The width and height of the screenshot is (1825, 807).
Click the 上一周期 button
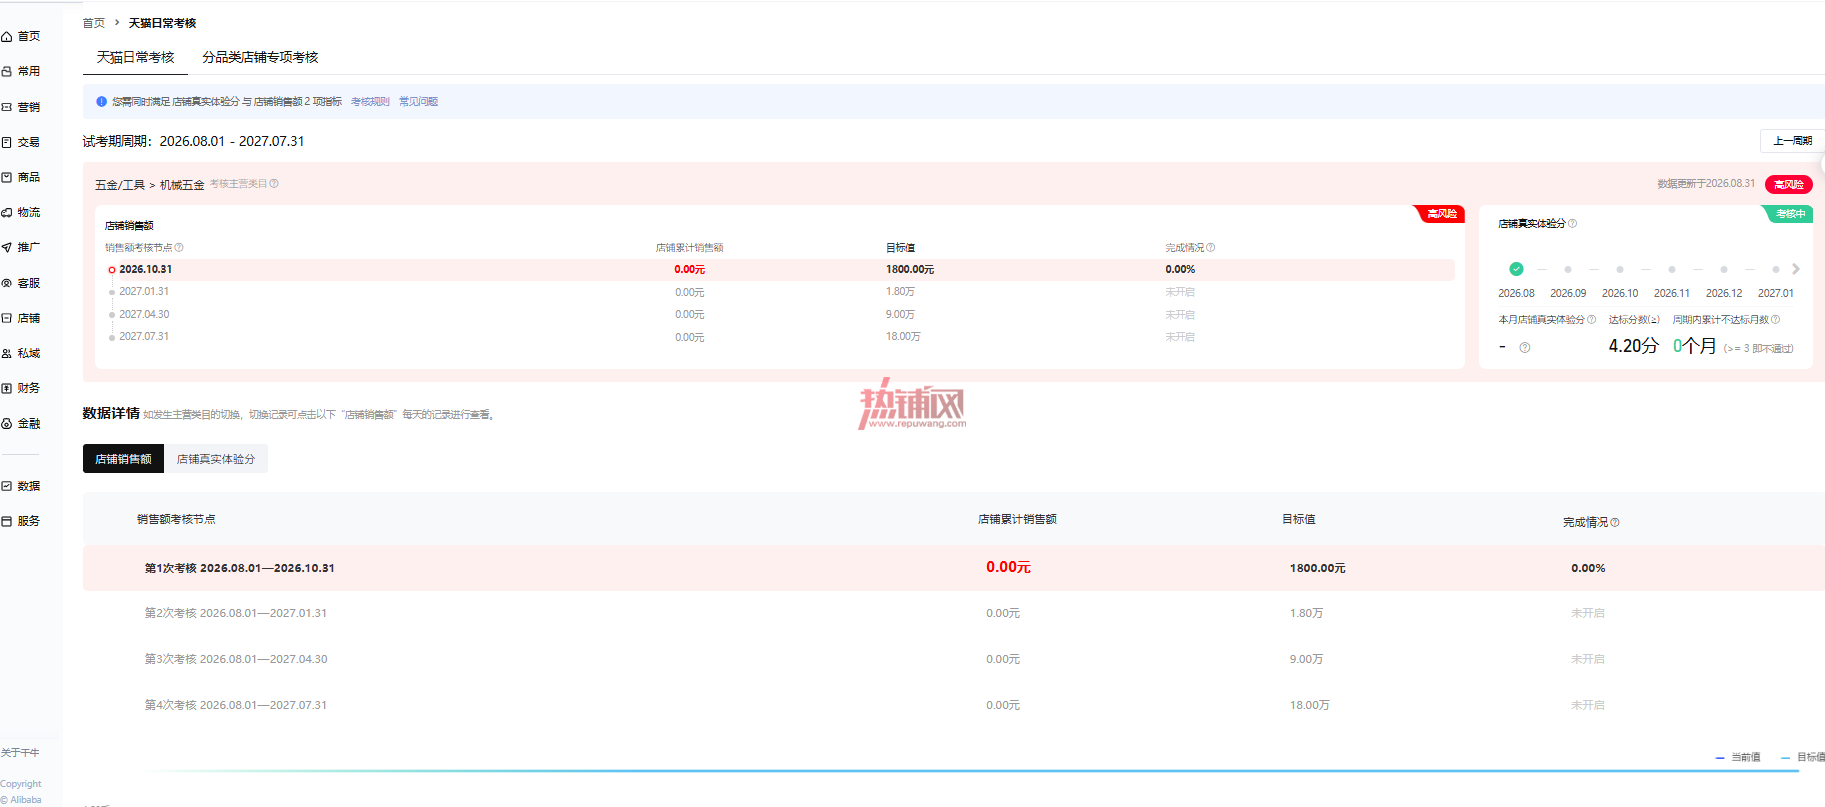[1792, 141]
